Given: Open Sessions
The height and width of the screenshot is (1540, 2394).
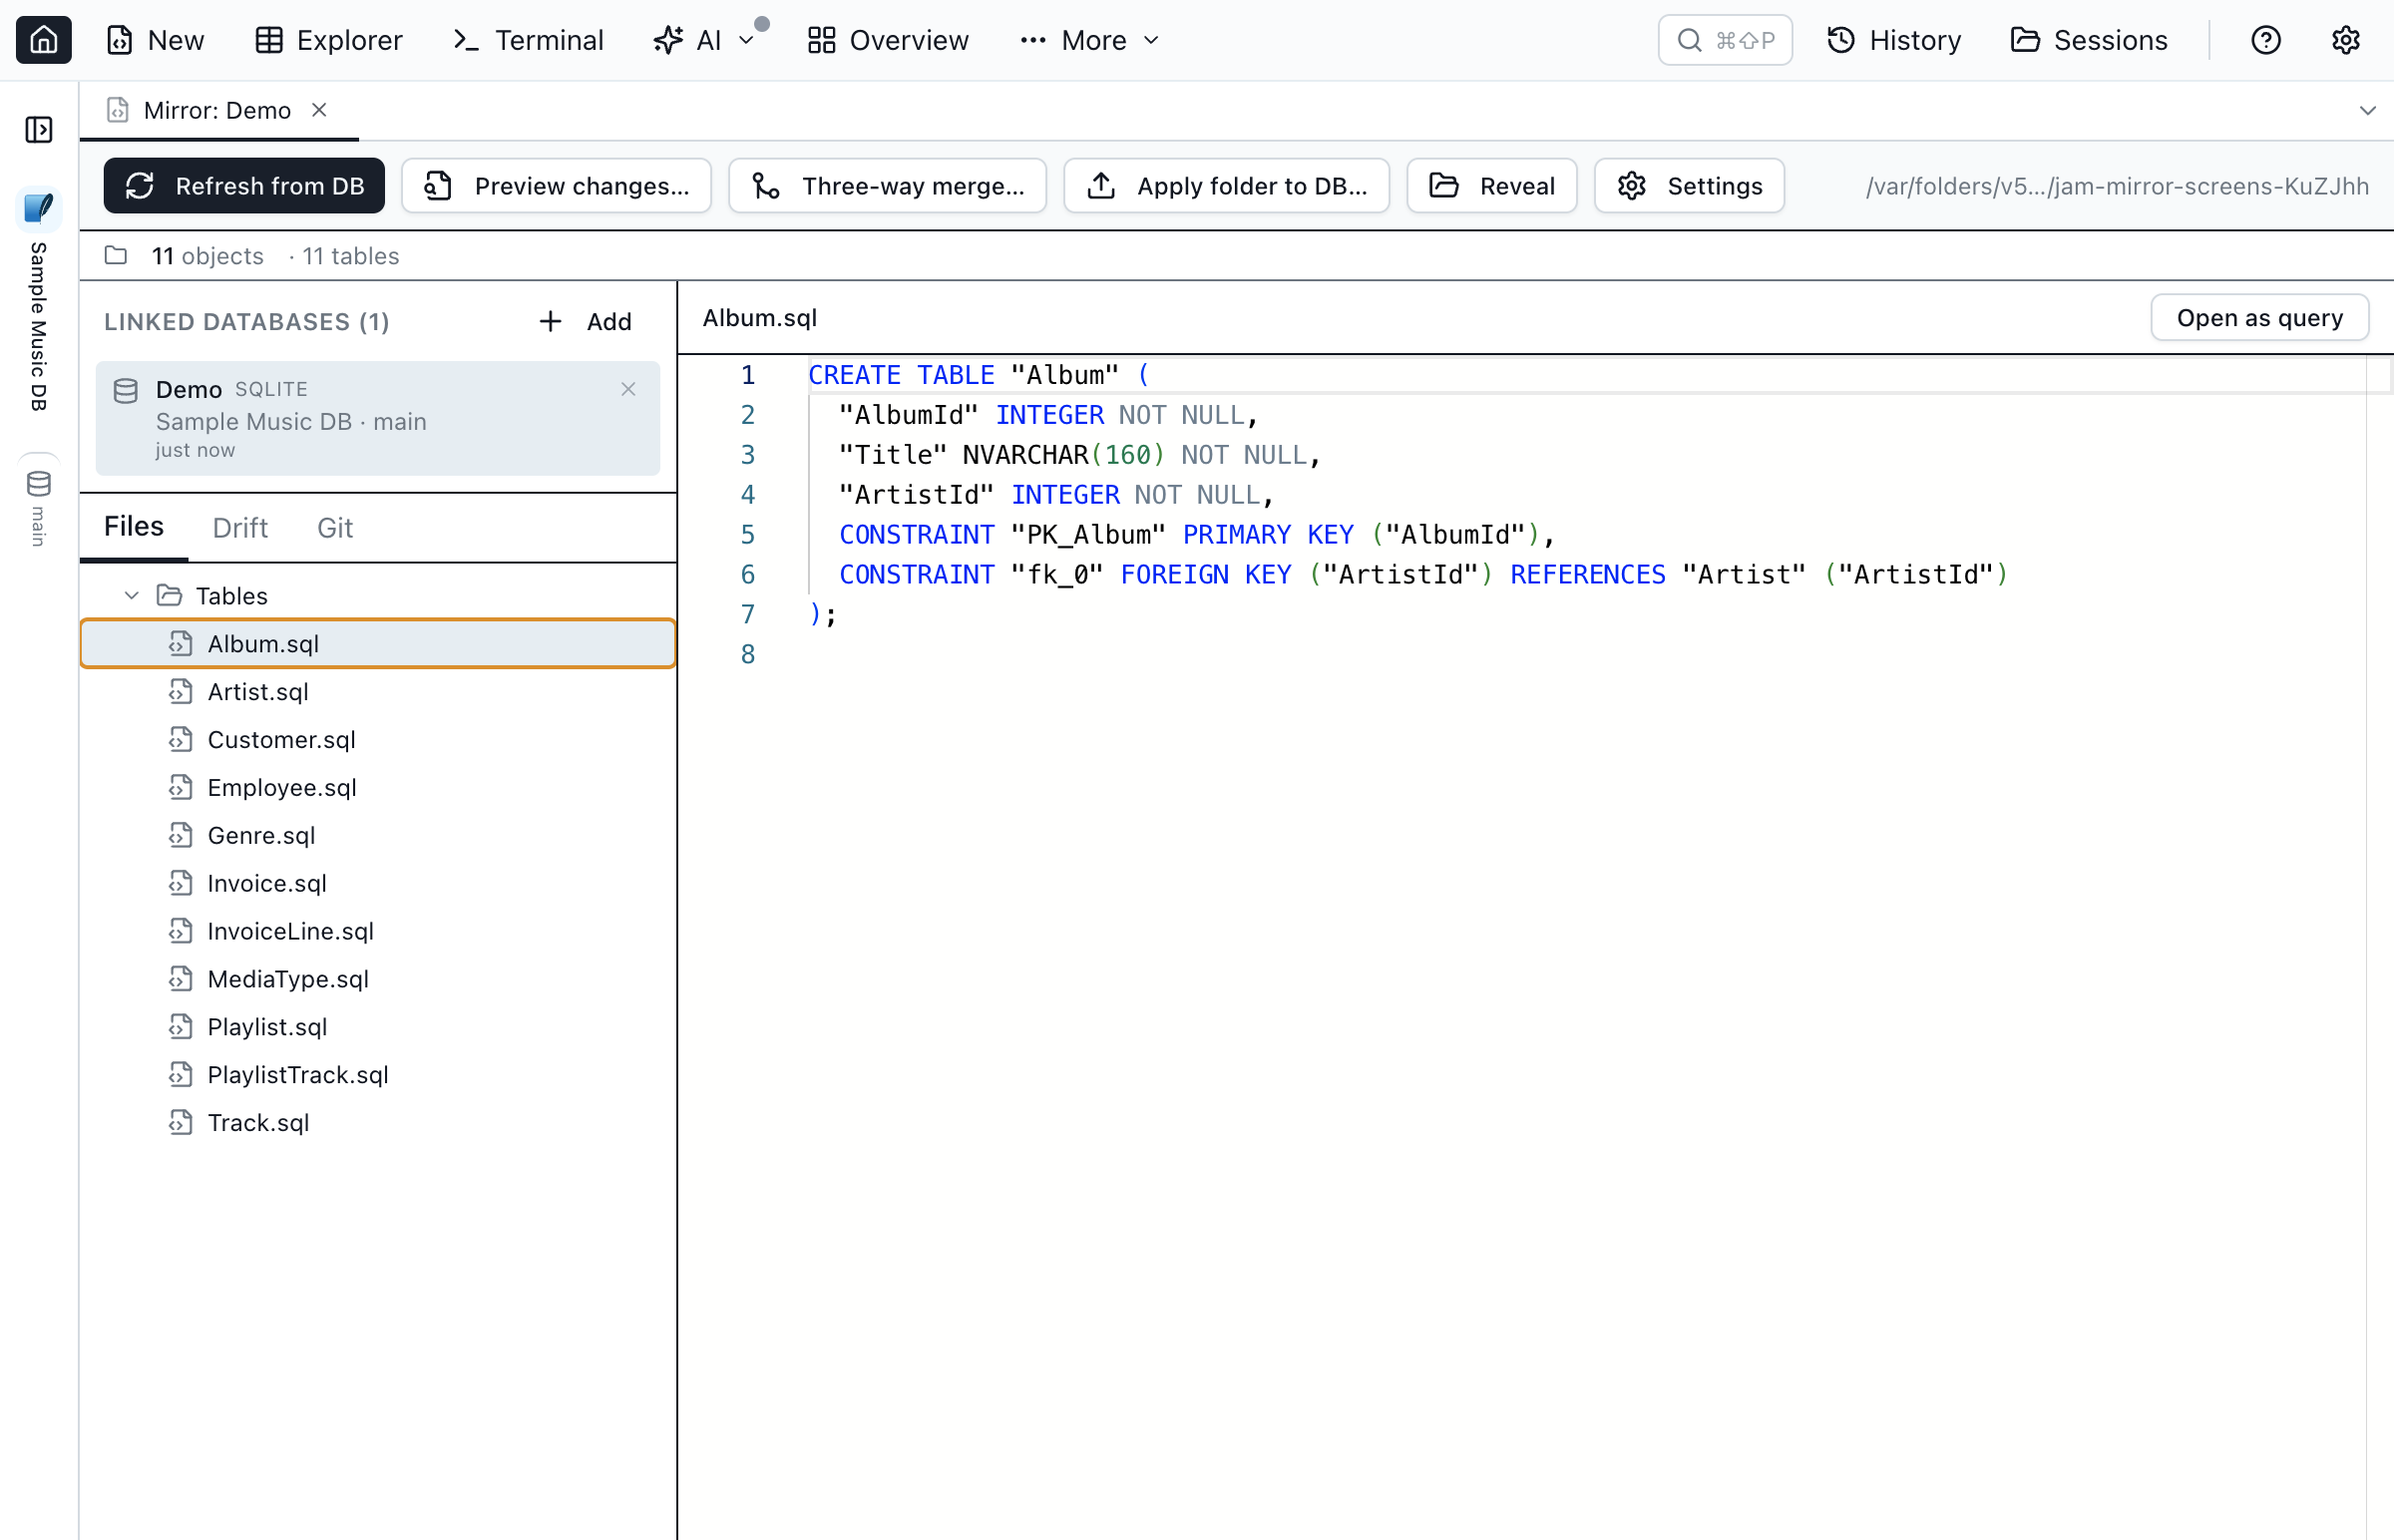Looking at the screenshot, I should coord(2089,40).
